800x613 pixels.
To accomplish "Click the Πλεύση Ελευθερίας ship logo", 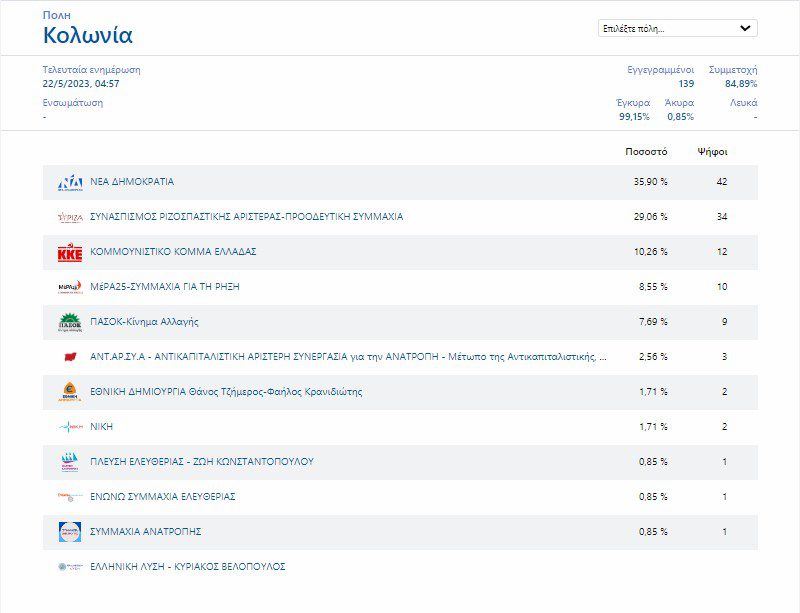I will tap(70, 462).
